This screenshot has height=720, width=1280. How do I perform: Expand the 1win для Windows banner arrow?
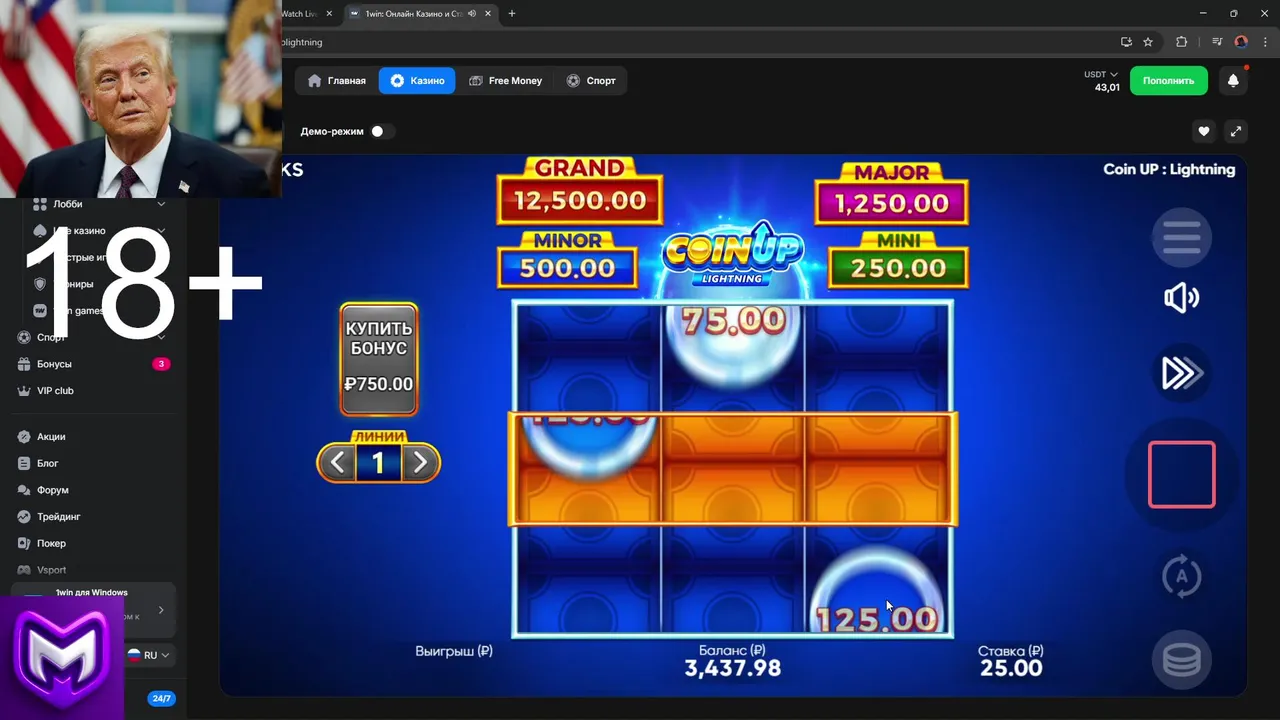coord(161,609)
